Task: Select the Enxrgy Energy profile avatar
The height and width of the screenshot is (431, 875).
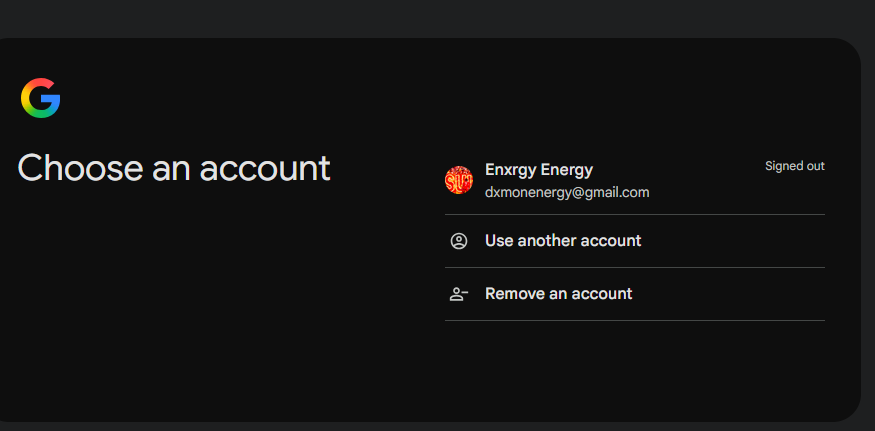Action: pyautogui.click(x=459, y=180)
